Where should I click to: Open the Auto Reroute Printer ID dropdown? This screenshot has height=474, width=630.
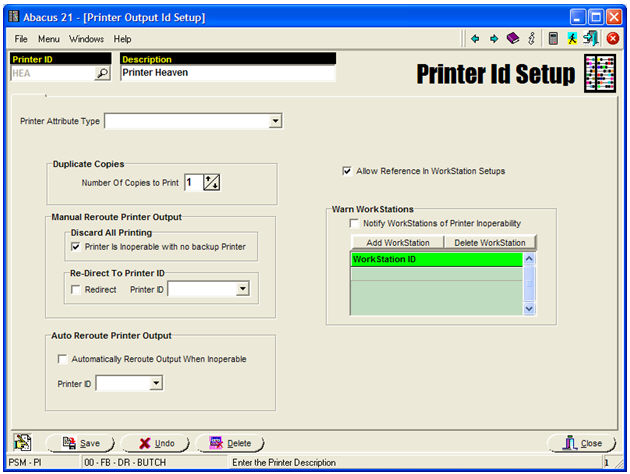click(x=154, y=383)
